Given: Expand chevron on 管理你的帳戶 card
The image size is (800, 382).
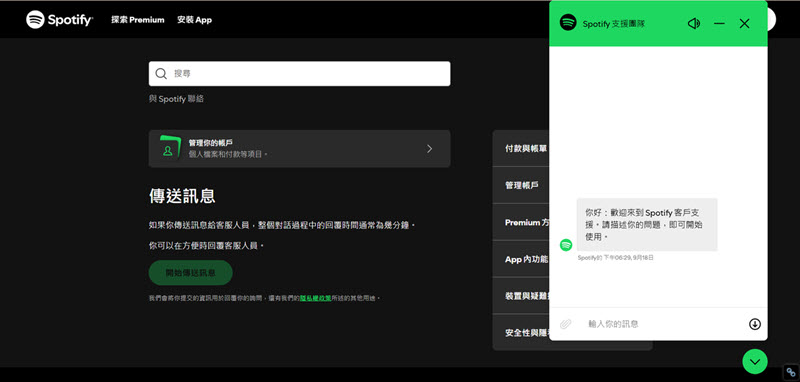Looking at the screenshot, I should pos(429,148).
